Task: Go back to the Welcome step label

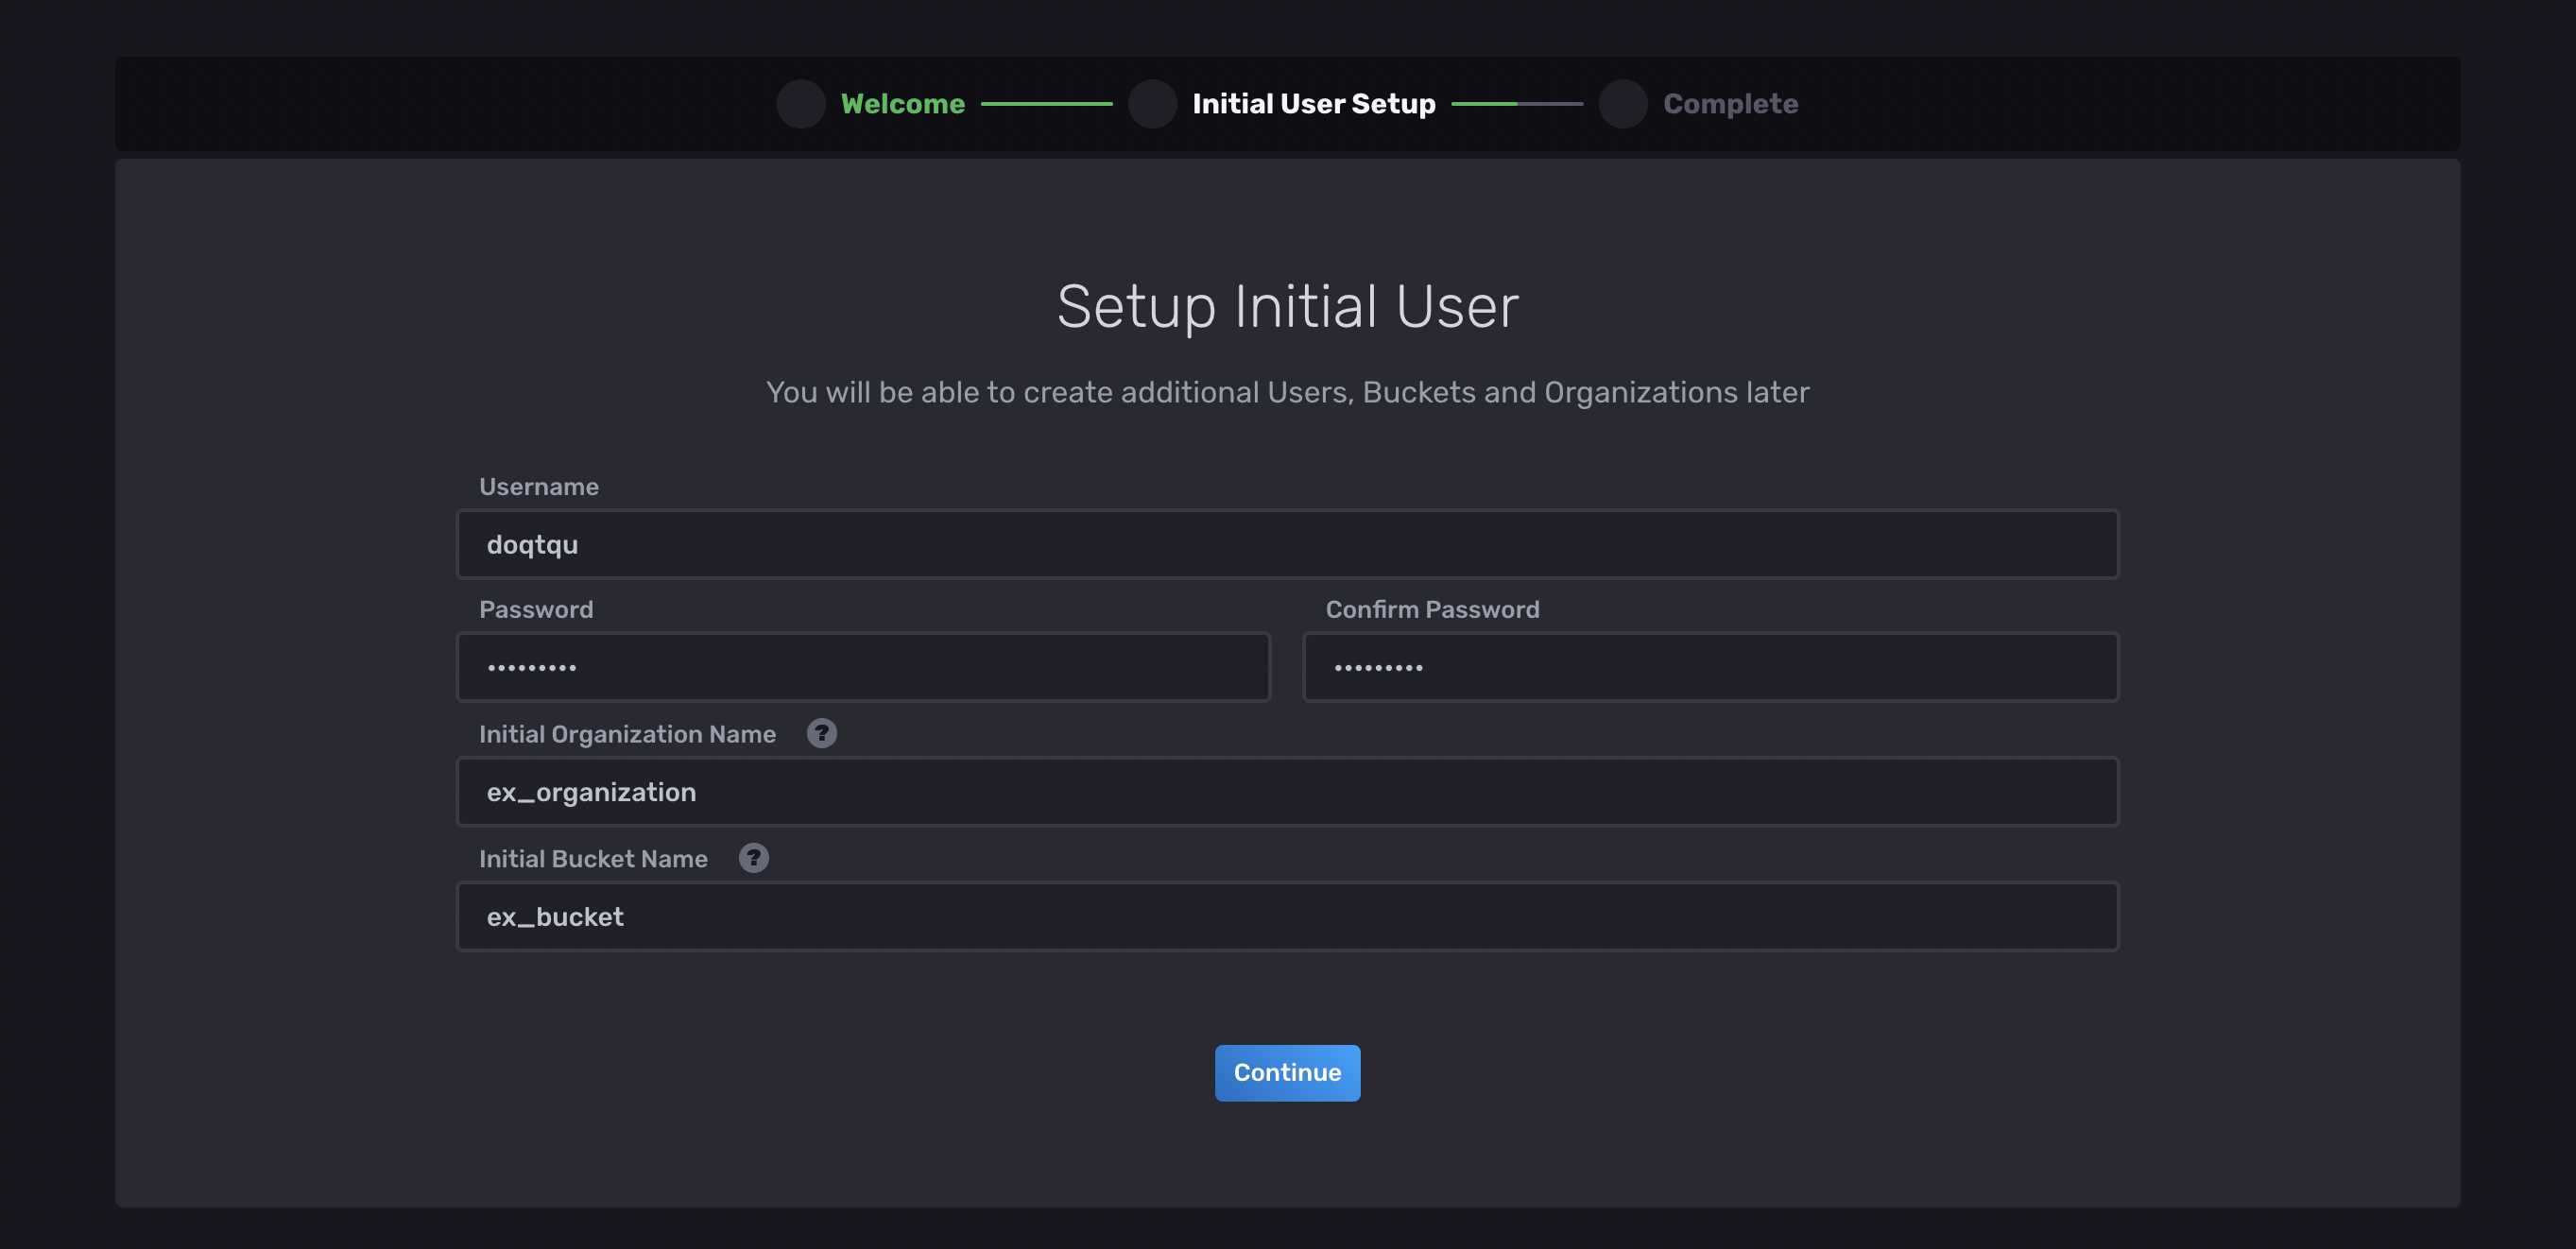Action: tap(902, 104)
